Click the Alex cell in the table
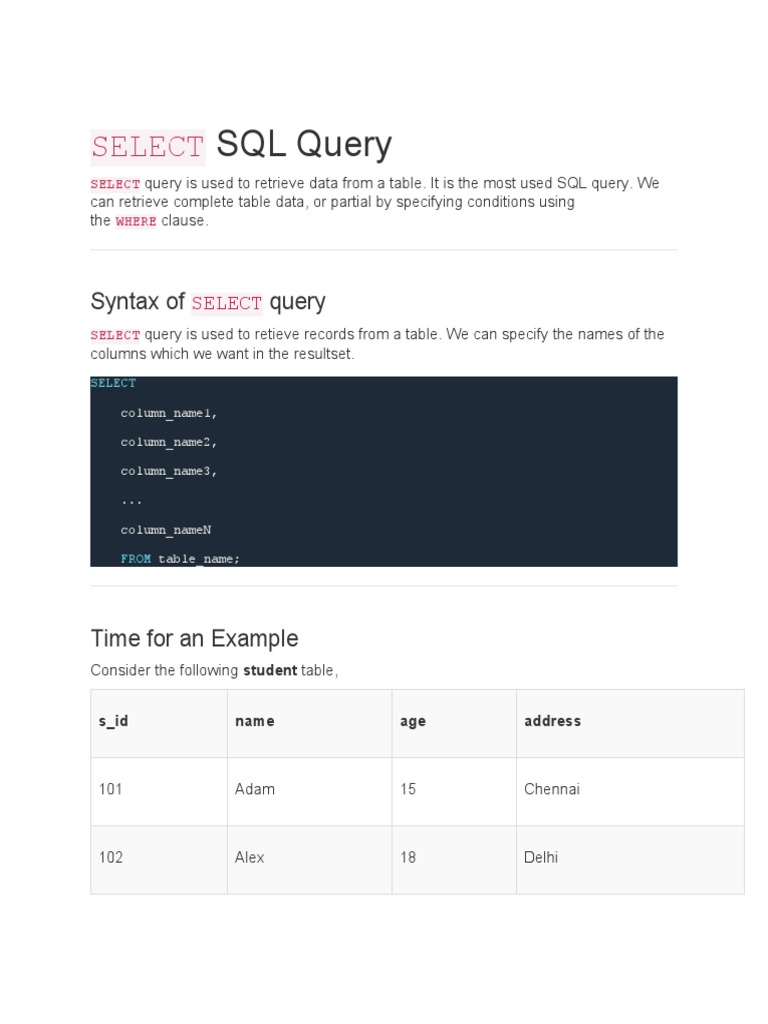768x1024 pixels. coord(250,857)
